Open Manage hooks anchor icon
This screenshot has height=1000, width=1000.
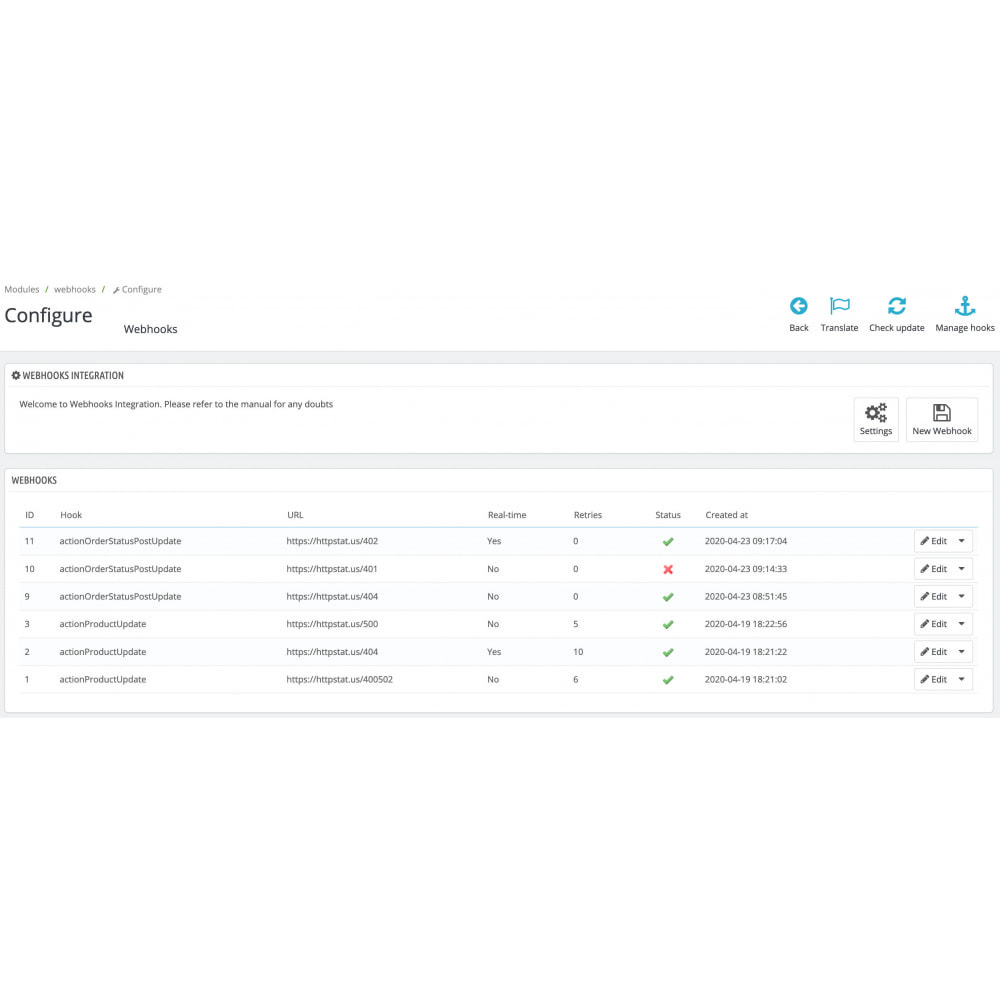[x=965, y=306]
